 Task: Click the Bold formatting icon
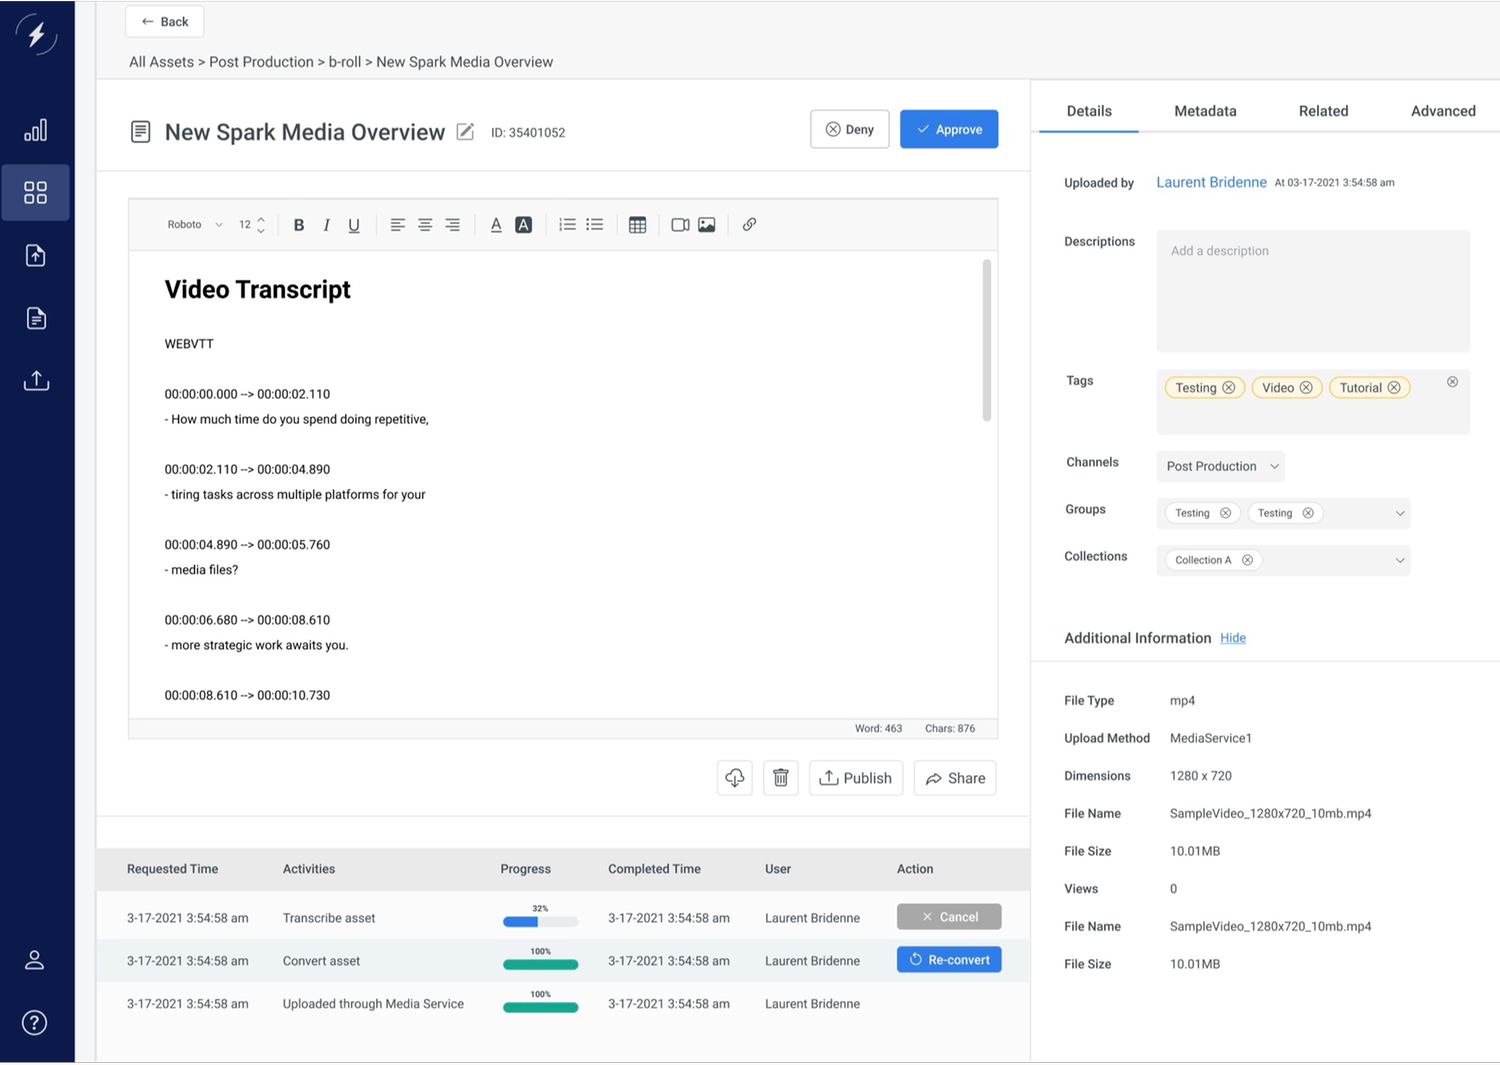click(x=298, y=225)
